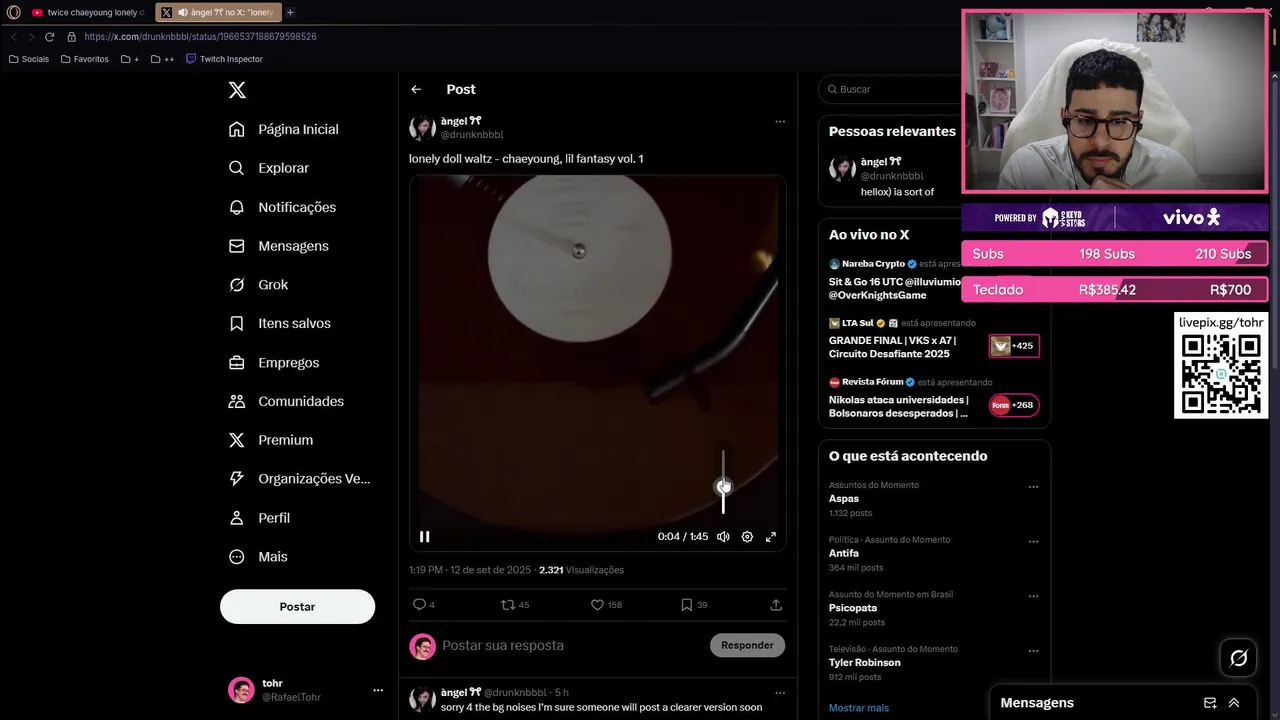1280x720 pixels.
Task: Enter fullscreen mode on the video
Action: coord(771,537)
